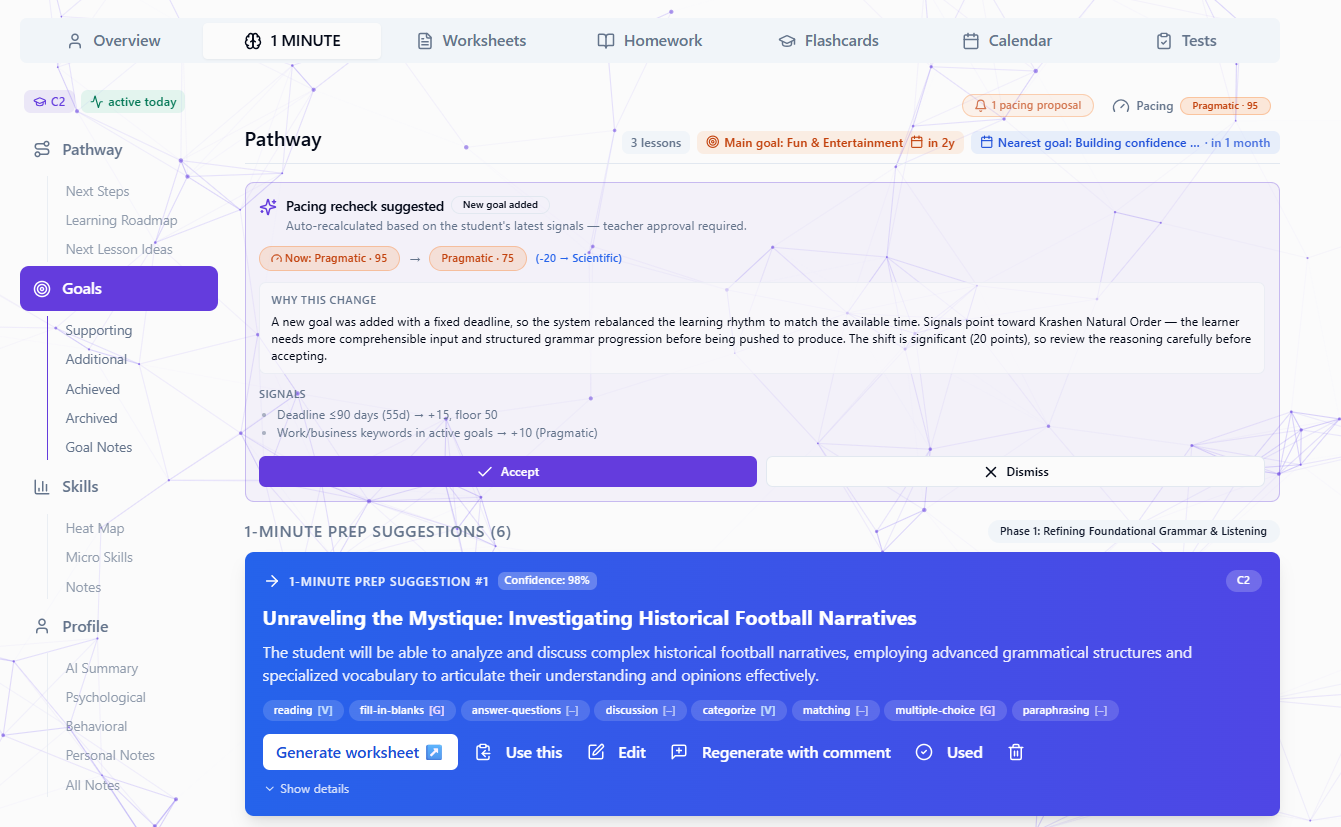The image size is (1341, 827).
Task: Toggle the paraphrasing tag chip
Action: click(1065, 710)
